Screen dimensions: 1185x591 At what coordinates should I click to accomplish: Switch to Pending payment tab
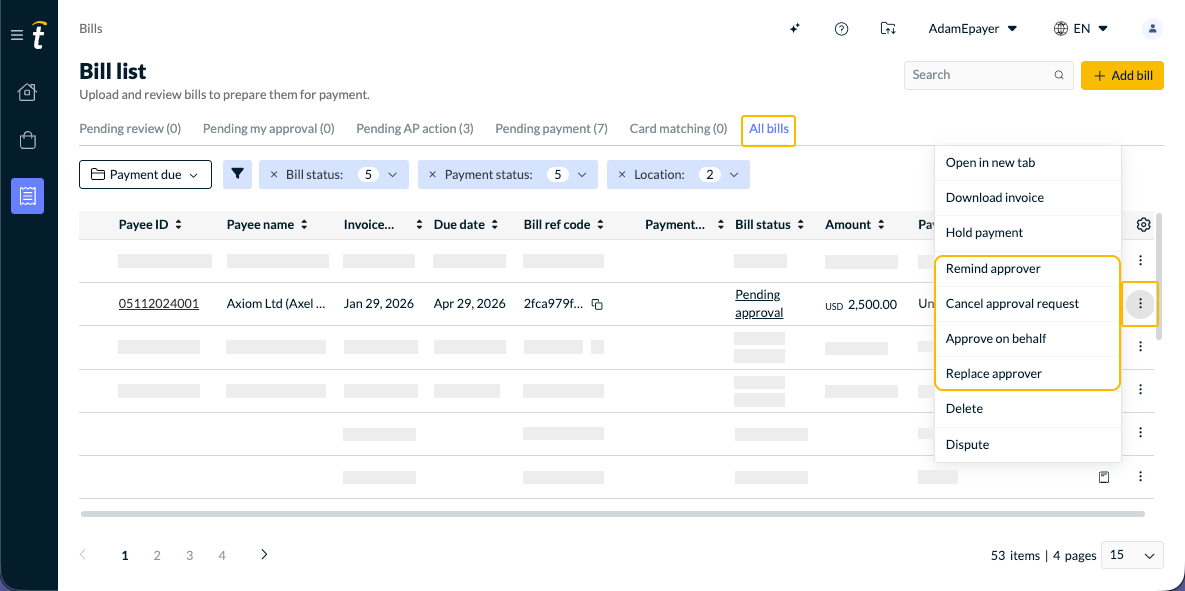tap(551, 128)
